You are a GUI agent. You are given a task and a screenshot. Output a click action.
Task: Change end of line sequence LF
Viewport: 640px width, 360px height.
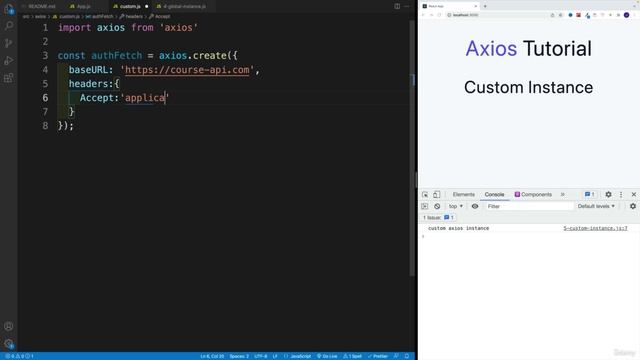pos(275,356)
